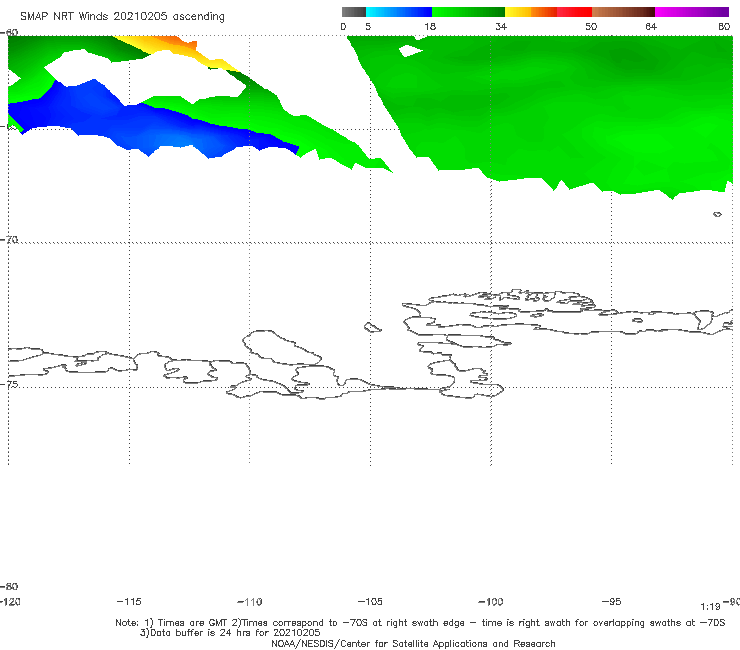Click the red segment of the color bar
The image size is (740, 650).
pos(574,12)
